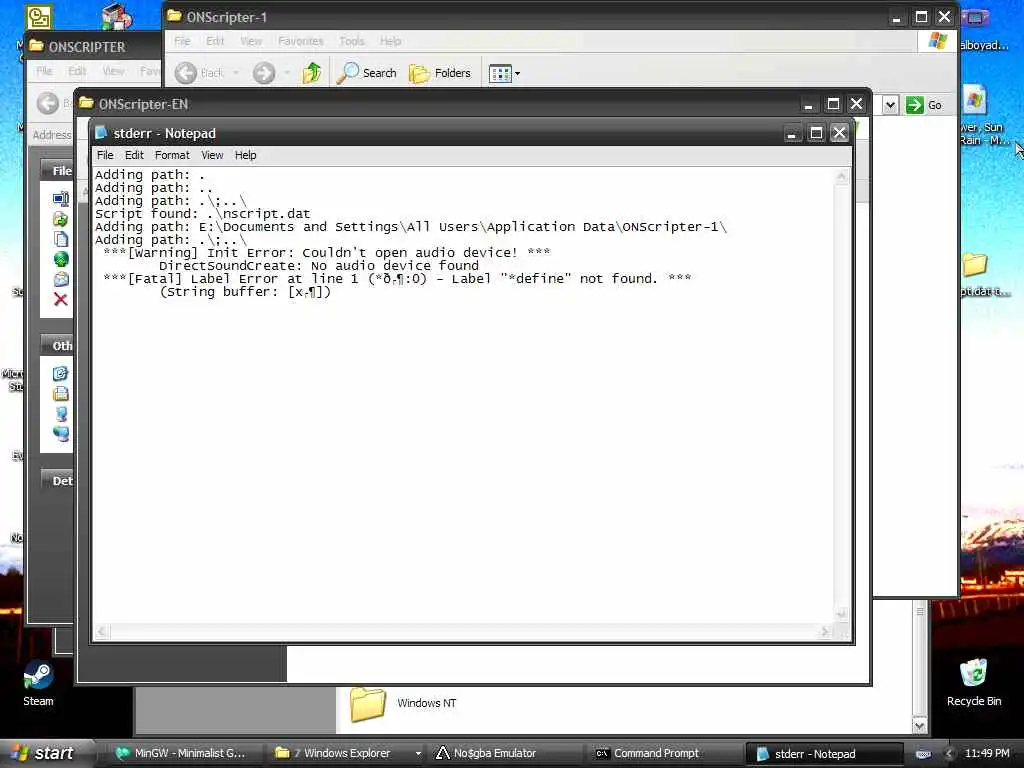Image resolution: width=1024 pixels, height=768 pixels.
Task: Click inside Notepad text on Fatal line
Action: [x=396, y=279]
